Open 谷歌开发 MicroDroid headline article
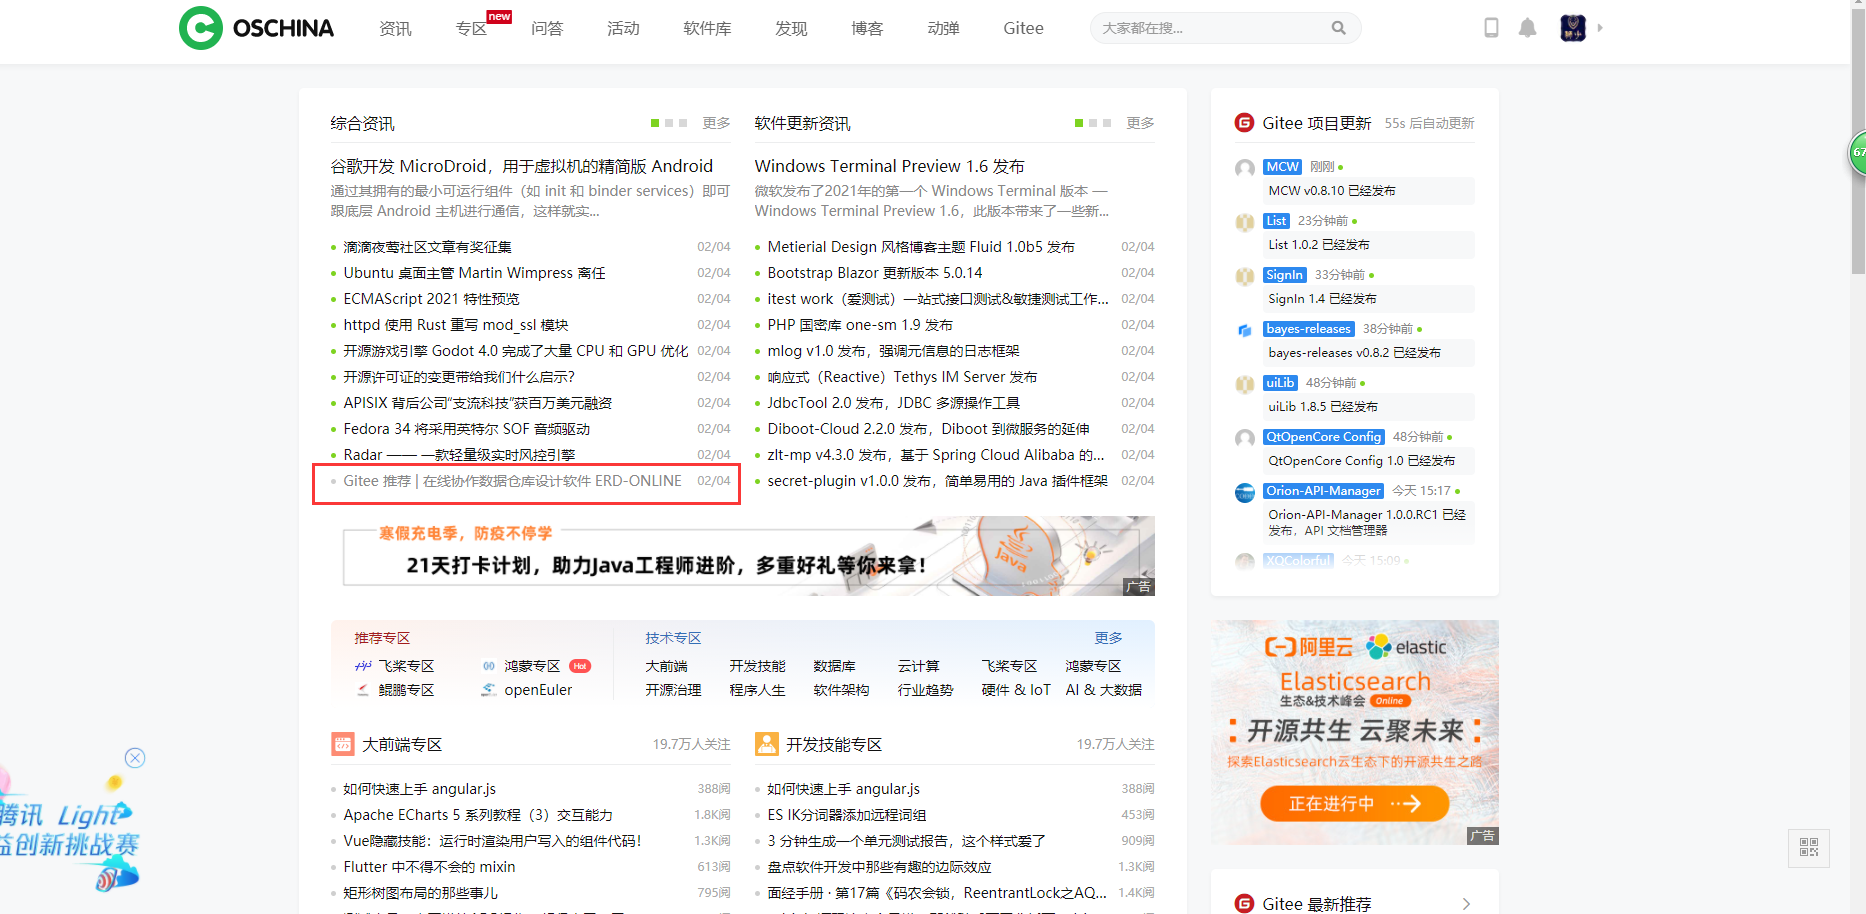Image resolution: width=1866 pixels, height=914 pixels. (522, 166)
